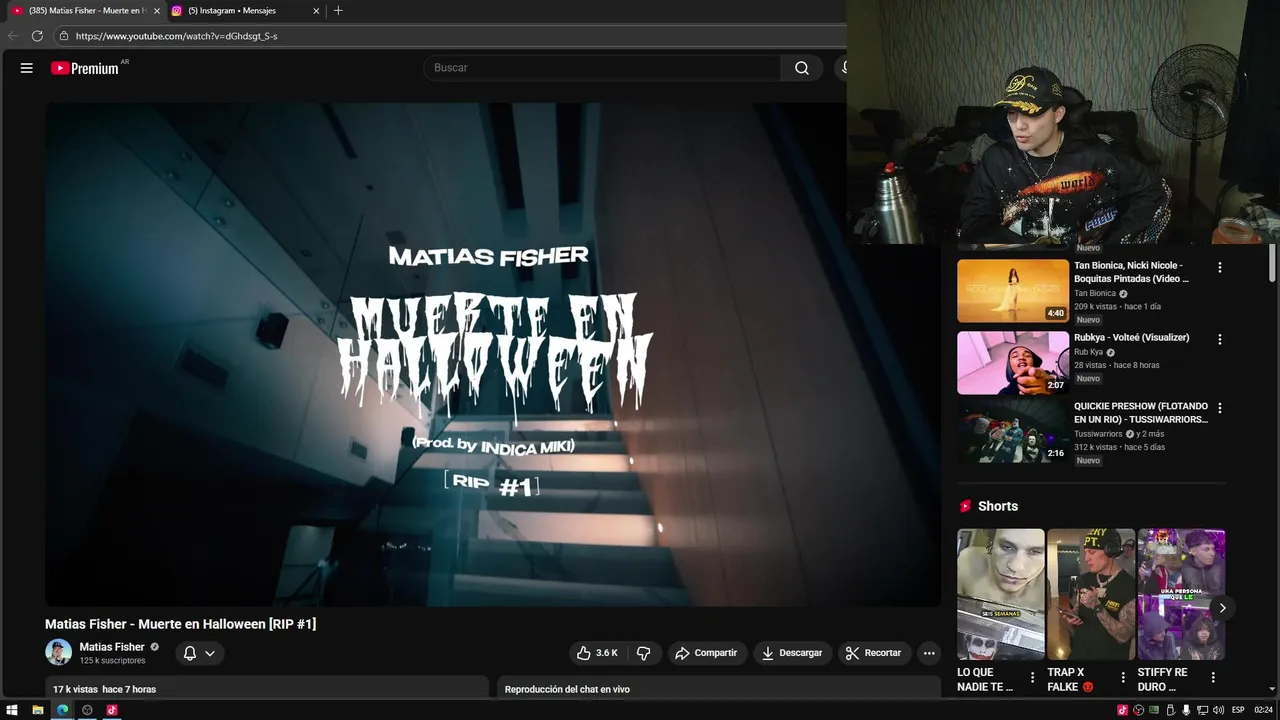Open options for 'STIFFY RE DURO' short
This screenshot has height=720, width=1280.
[x=1213, y=678]
